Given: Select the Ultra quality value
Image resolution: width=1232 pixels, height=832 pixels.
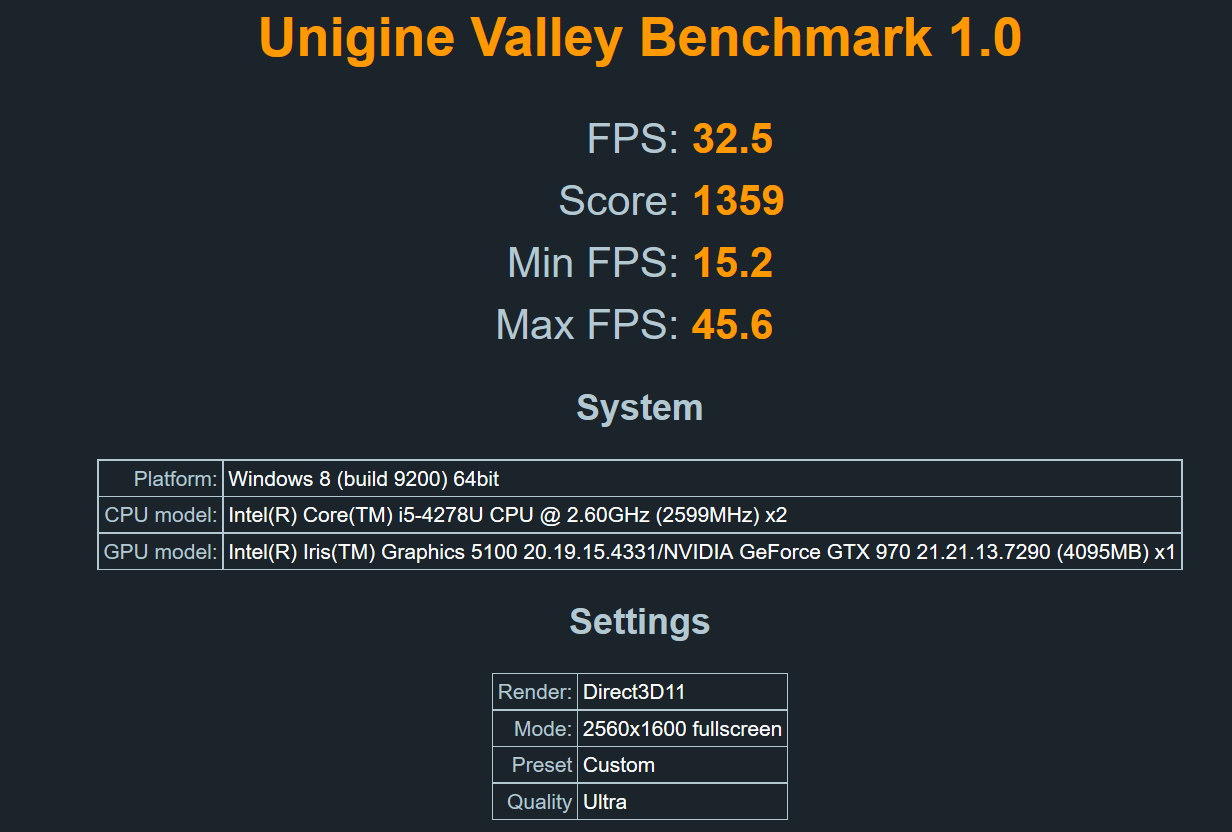Looking at the screenshot, I should click(605, 801).
